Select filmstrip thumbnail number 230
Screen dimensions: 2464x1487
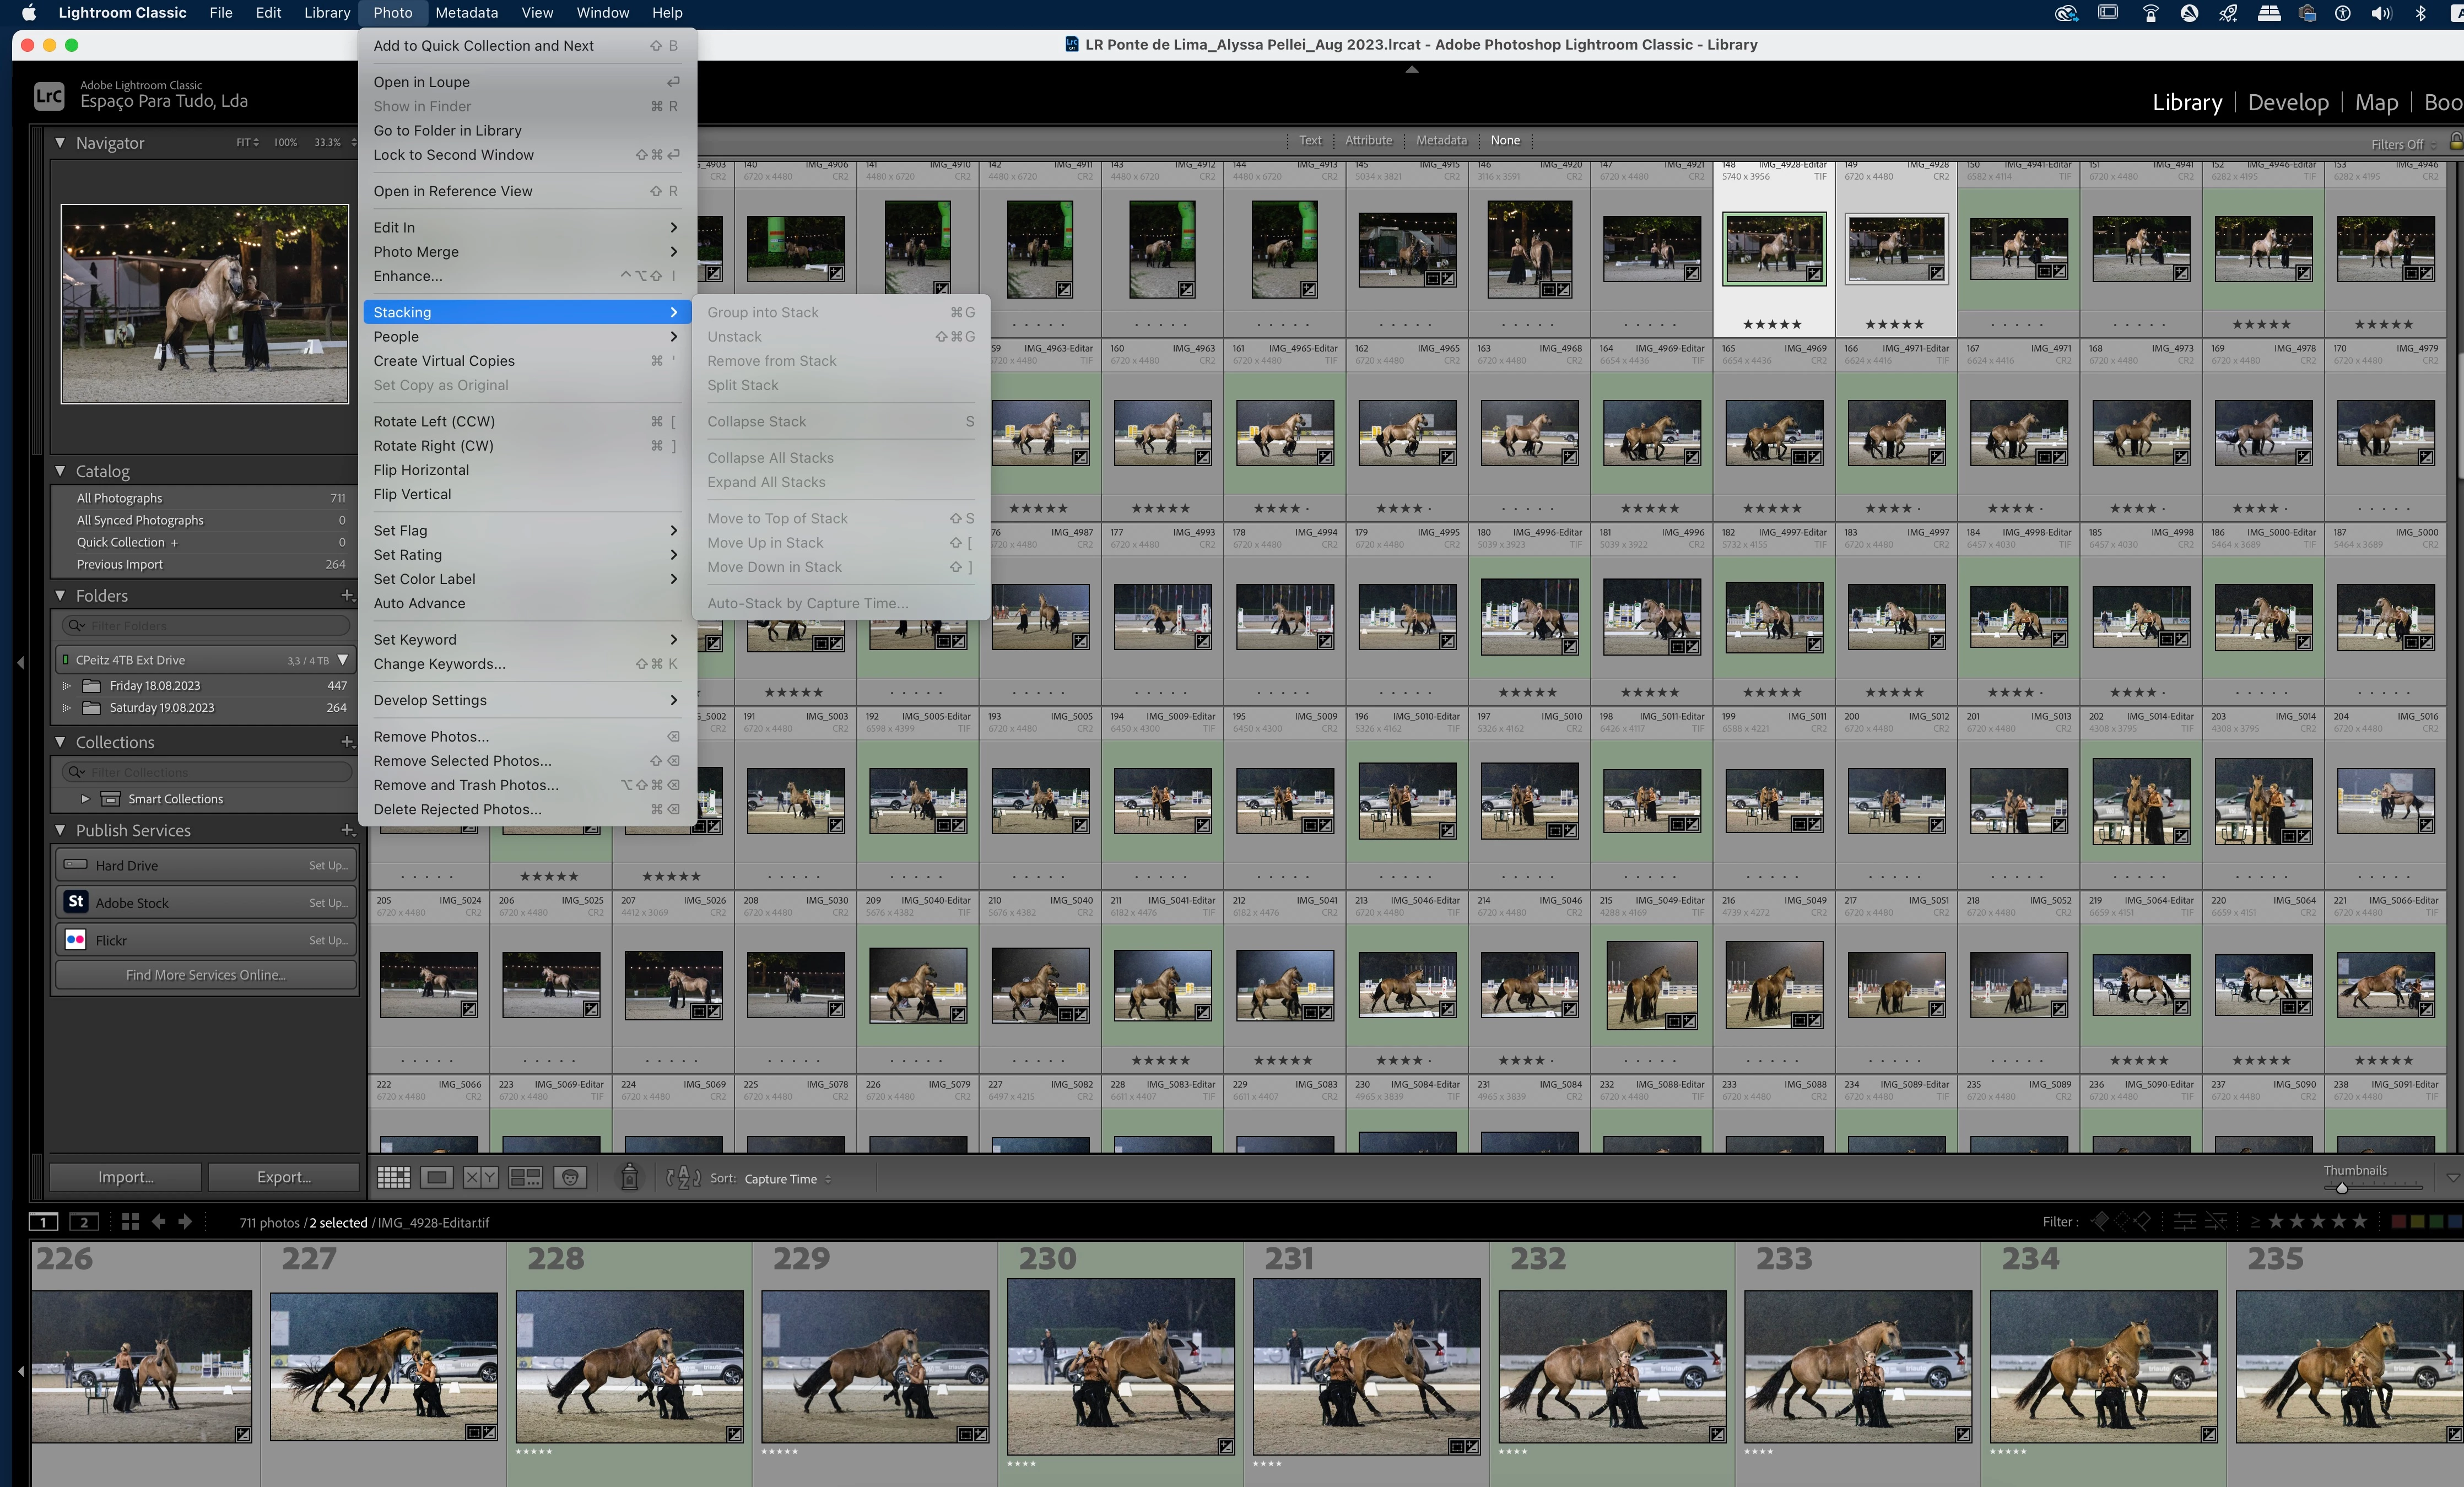[x=1120, y=1365]
